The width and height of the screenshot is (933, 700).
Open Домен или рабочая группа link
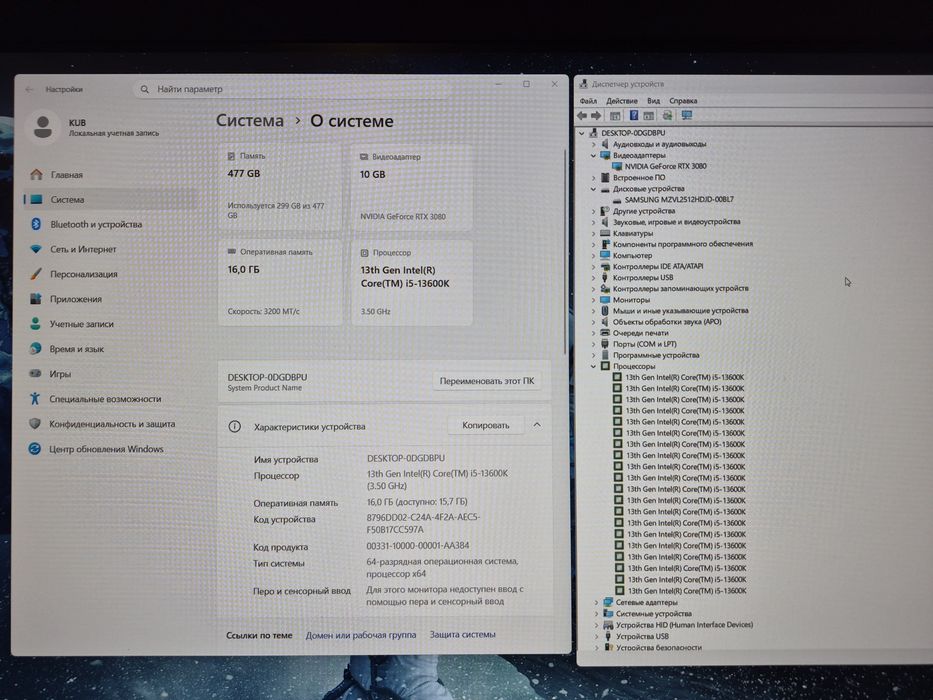pos(361,635)
